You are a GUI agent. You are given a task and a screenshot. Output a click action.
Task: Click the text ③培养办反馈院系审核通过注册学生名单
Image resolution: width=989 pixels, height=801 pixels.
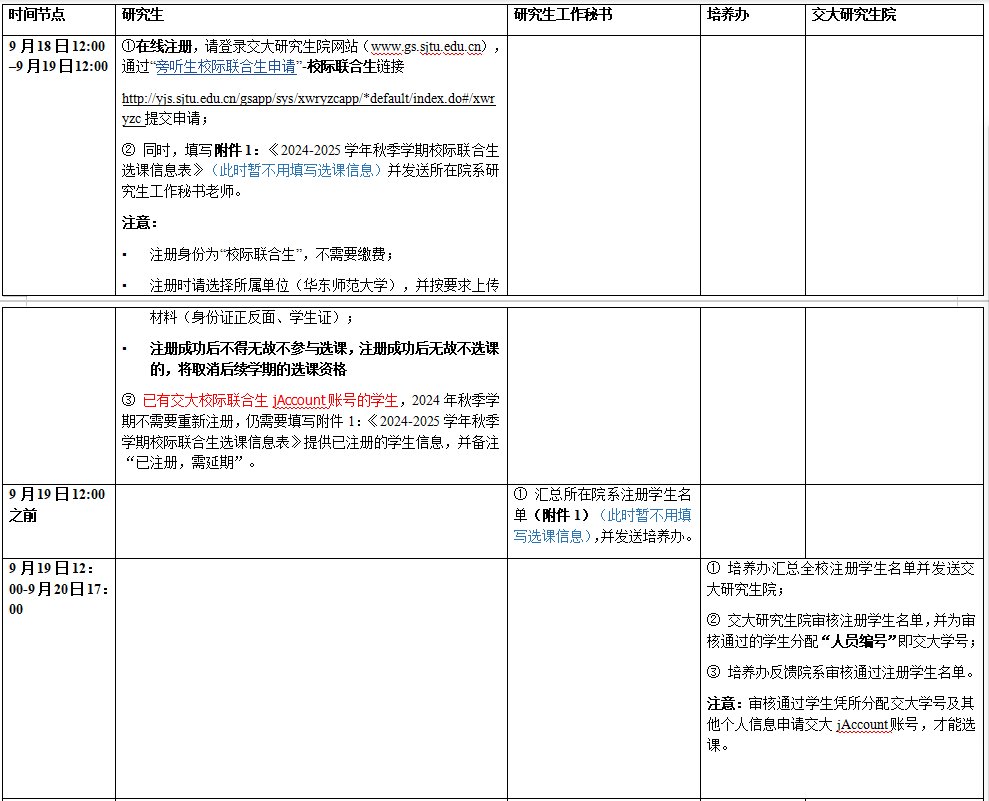click(843, 672)
